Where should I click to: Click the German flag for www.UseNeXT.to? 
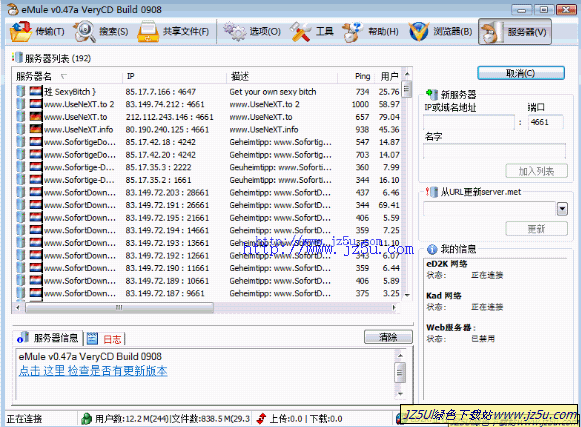pyautogui.click(x=36, y=117)
